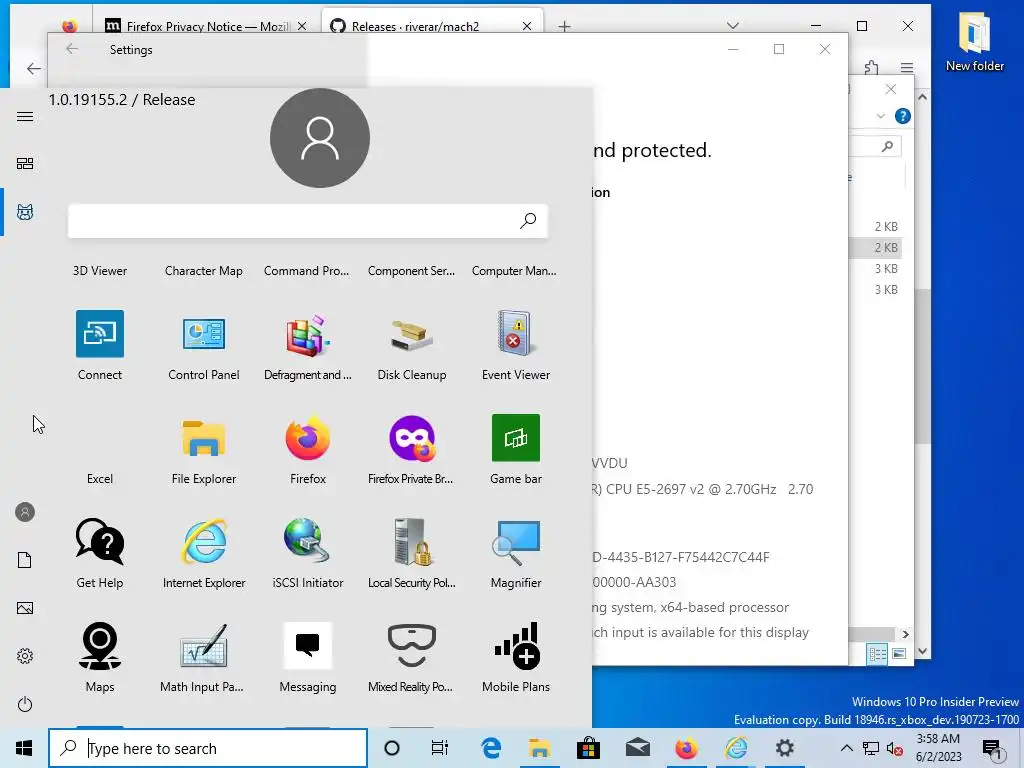Launch Magnifier
The height and width of the screenshot is (768, 1024).
click(x=515, y=553)
